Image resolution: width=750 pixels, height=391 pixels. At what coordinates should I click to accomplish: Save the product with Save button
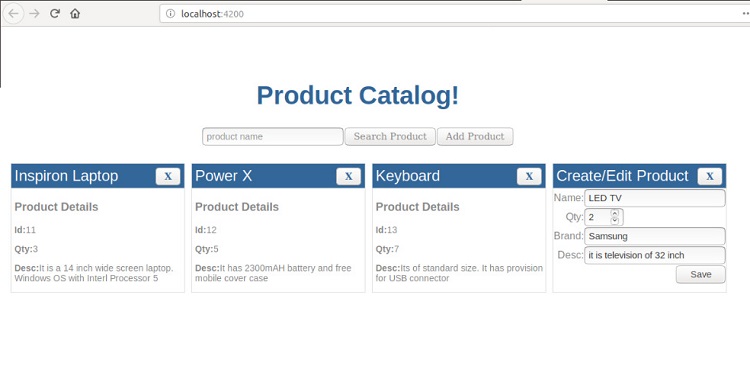[701, 274]
